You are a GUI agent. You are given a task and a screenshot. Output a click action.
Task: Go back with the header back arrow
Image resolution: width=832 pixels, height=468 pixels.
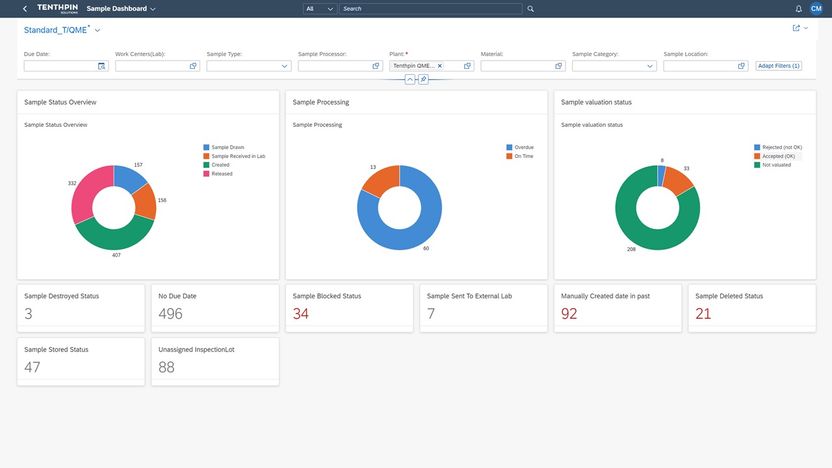[24, 8]
